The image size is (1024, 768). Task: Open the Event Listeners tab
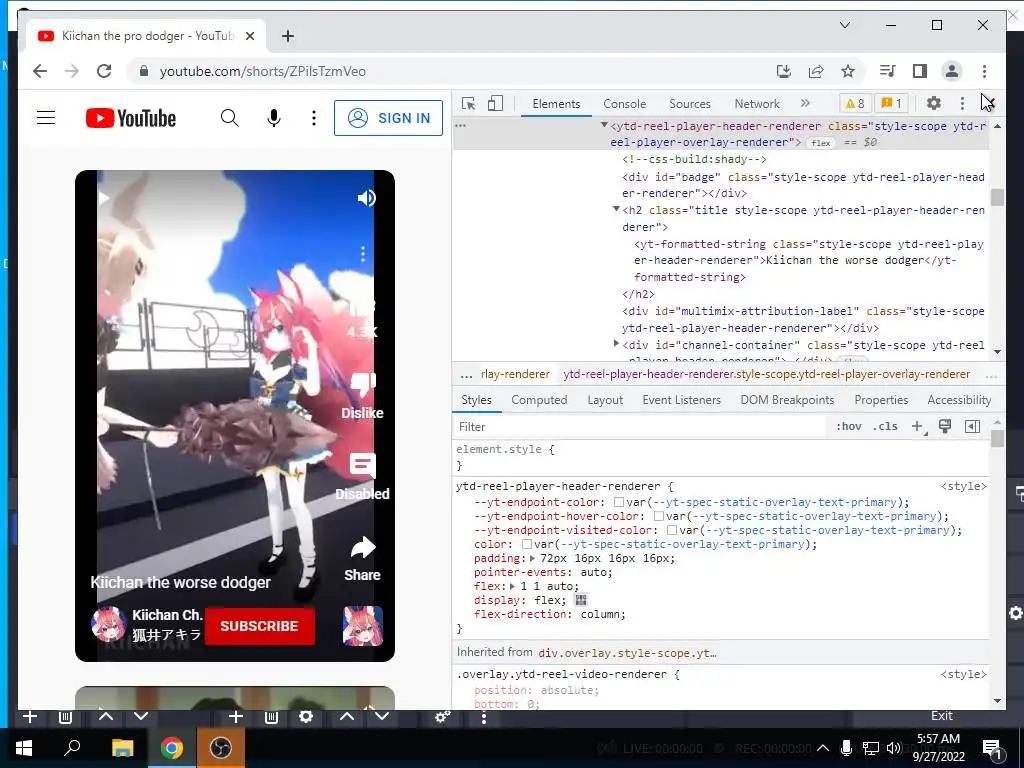coord(681,400)
